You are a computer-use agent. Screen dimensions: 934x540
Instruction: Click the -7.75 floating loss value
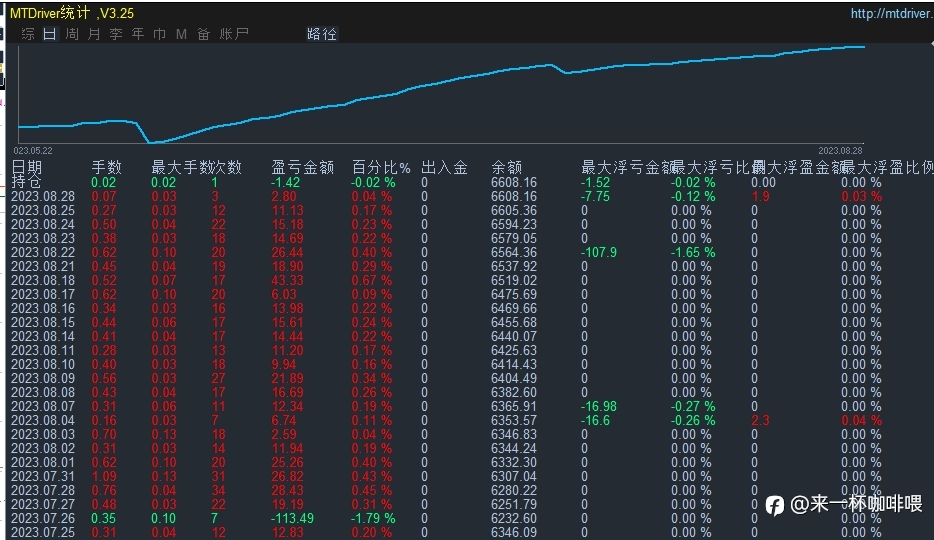click(x=596, y=196)
